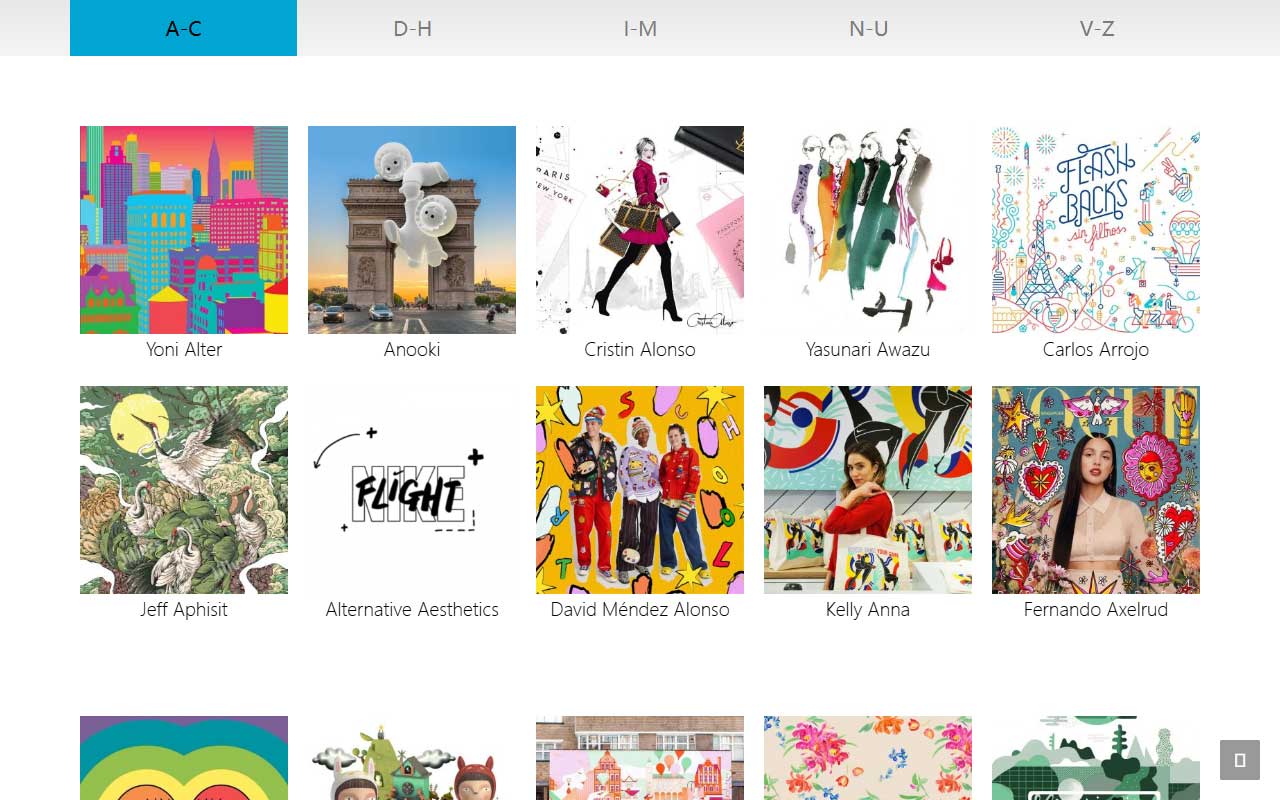Open the cartoon characters with house thumbnail
The image size is (1280, 800).
click(412, 758)
